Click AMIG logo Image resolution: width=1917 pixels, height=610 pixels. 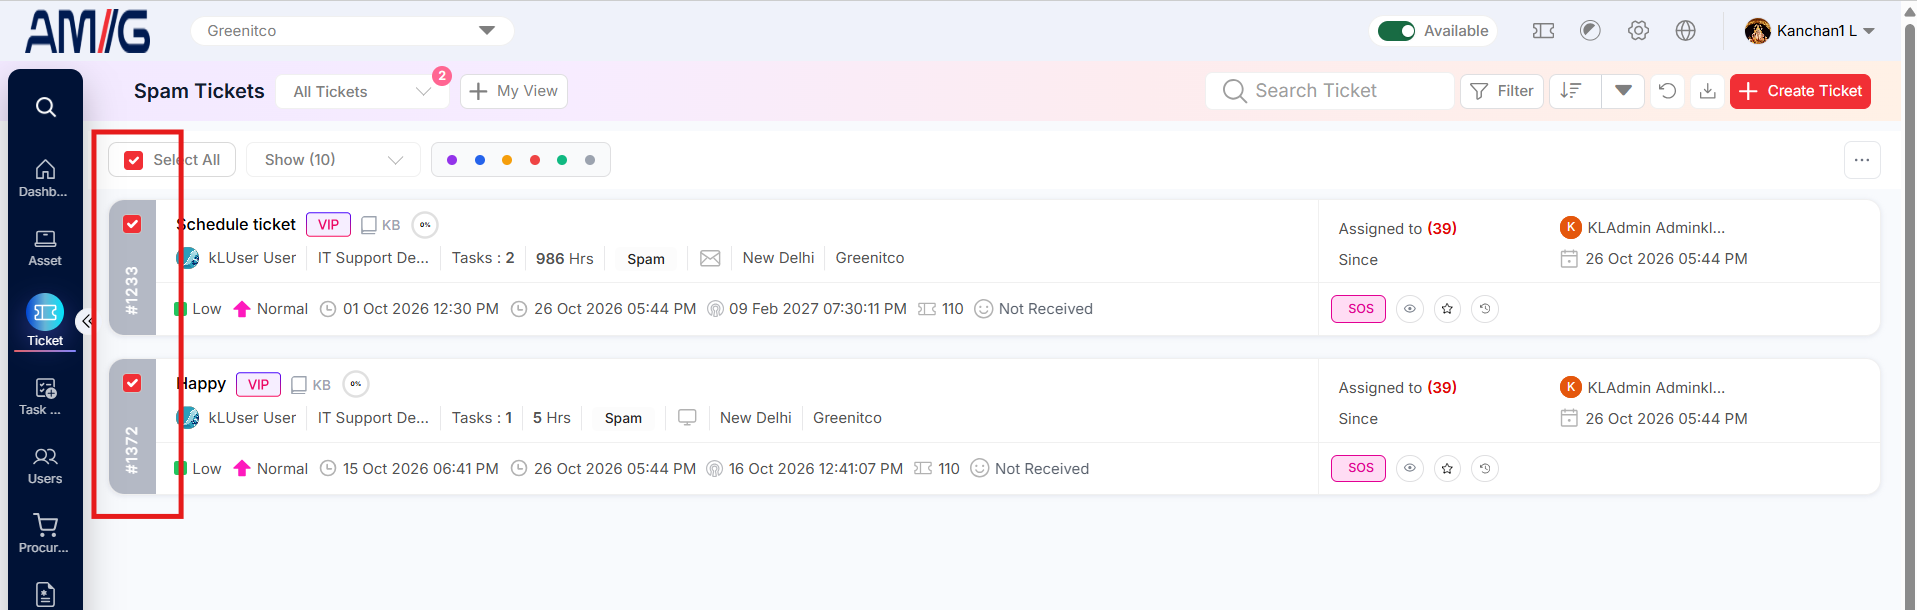click(x=88, y=31)
